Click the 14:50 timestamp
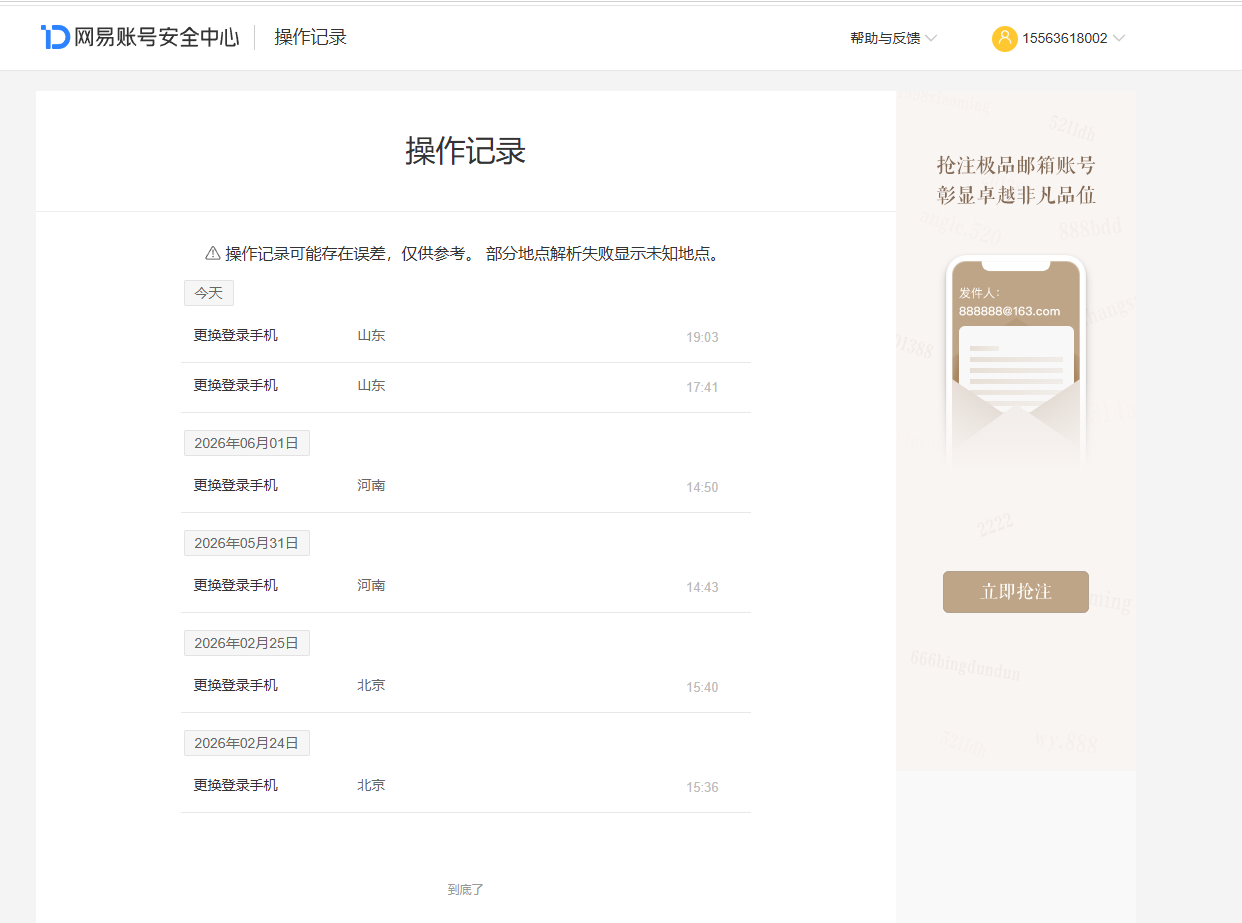1242x923 pixels. click(x=702, y=487)
